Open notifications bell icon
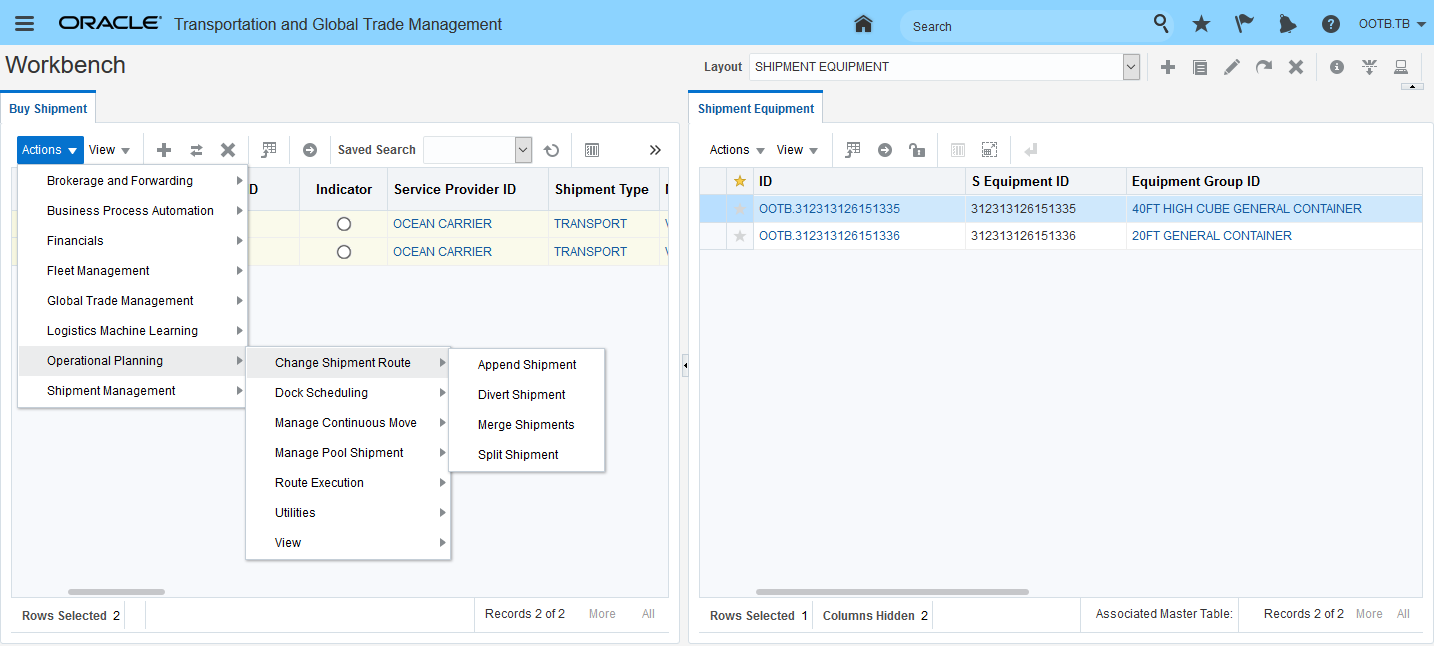This screenshot has height=646, width=1434. [1287, 24]
